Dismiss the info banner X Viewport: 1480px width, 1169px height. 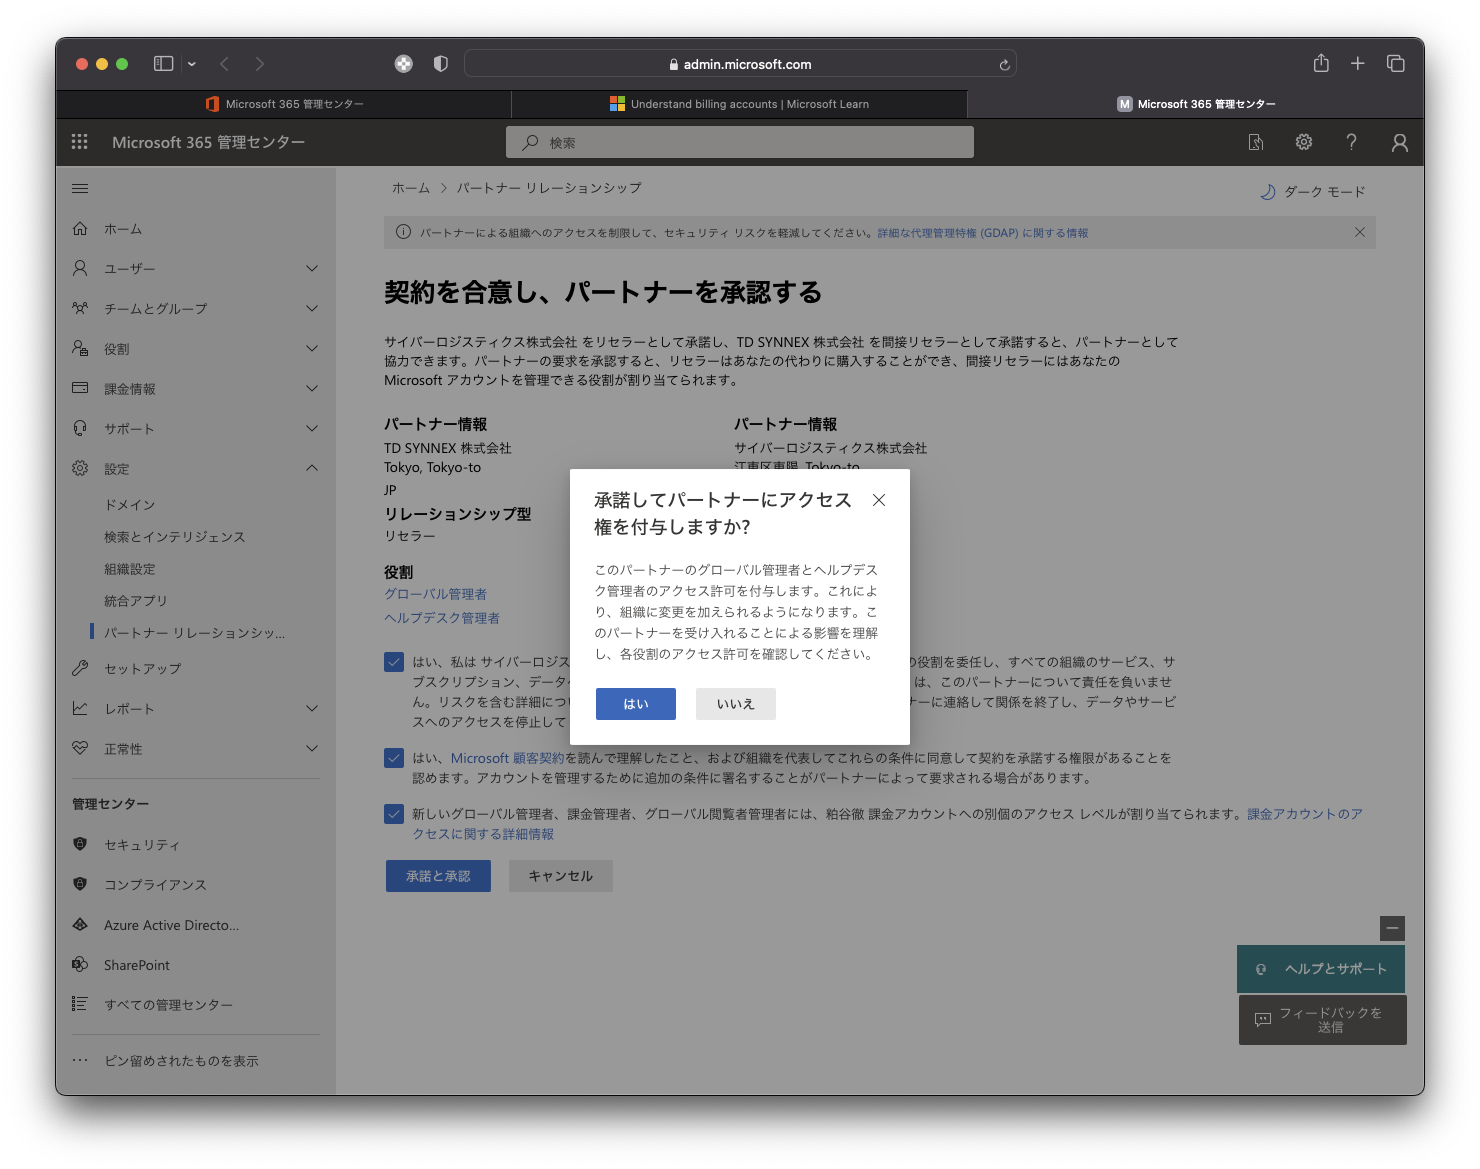[1360, 232]
